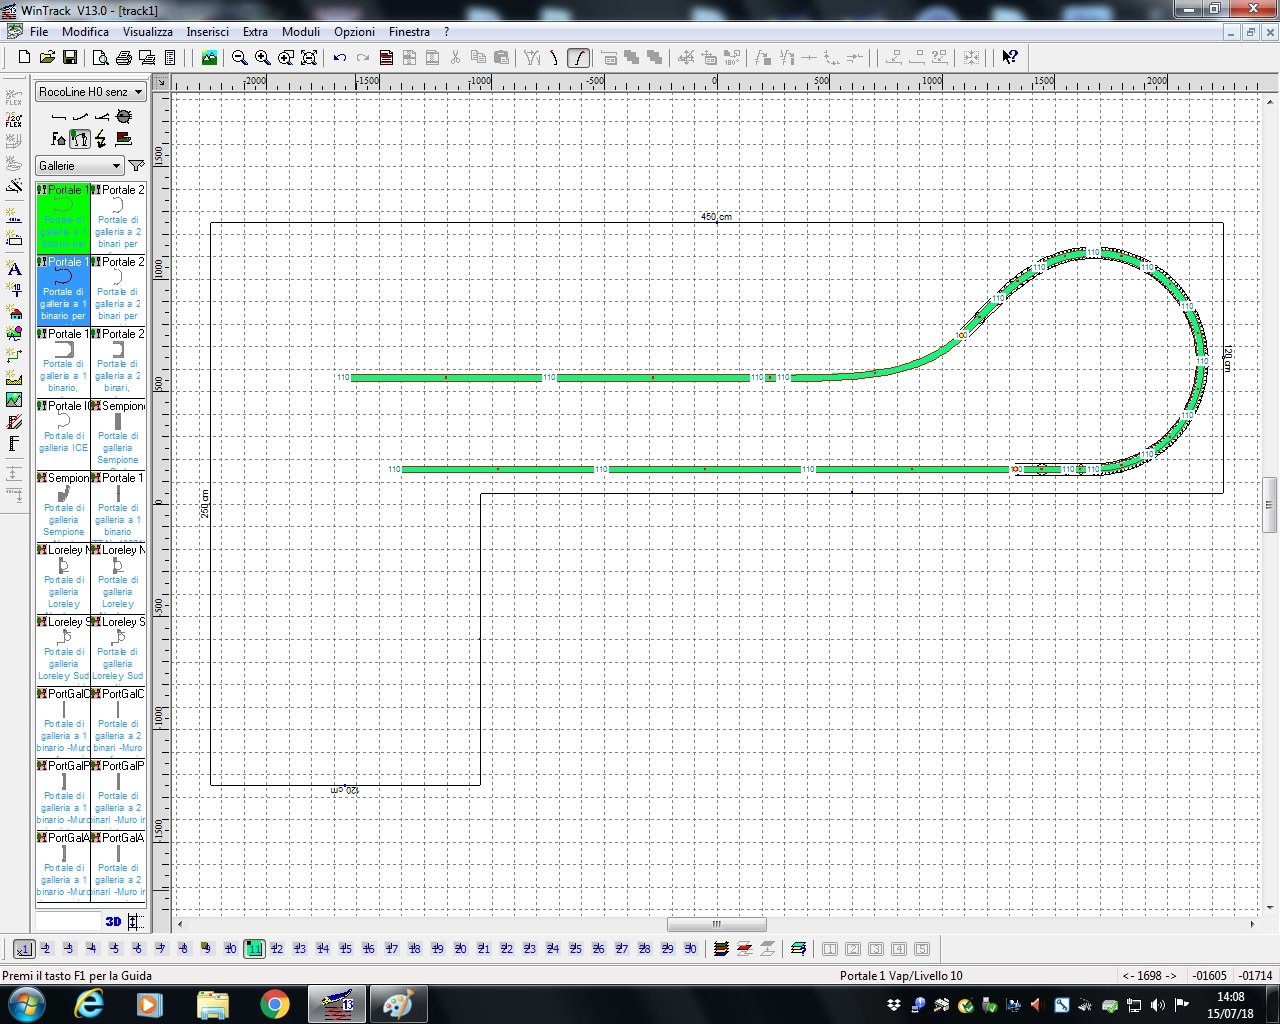Click the filter funnel icon beside Gallerie
This screenshot has width=1280, height=1024.
coord(137,166)
